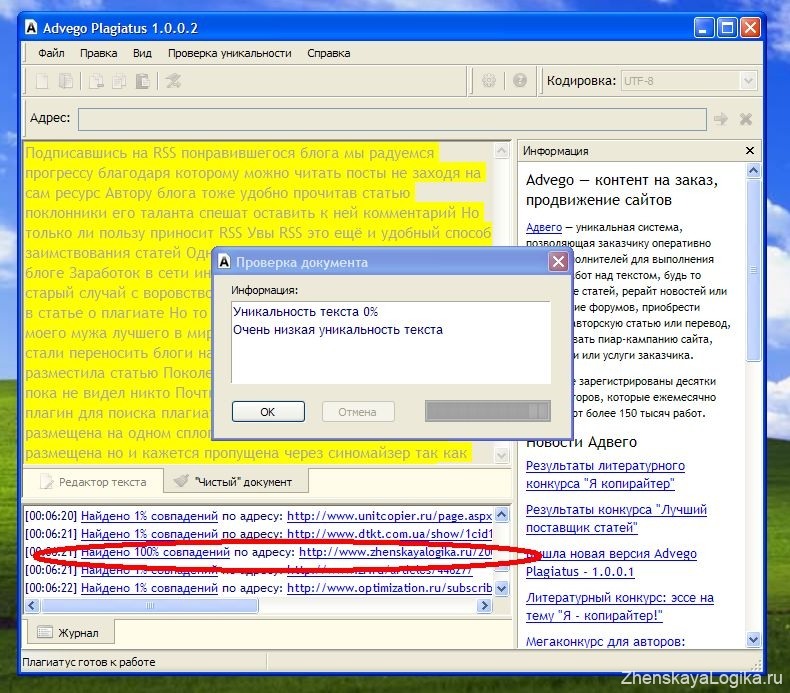Click the info panel vertical scrollbar thumb
Viewport: 790px width, 693px height.
[x=753, y=270]
